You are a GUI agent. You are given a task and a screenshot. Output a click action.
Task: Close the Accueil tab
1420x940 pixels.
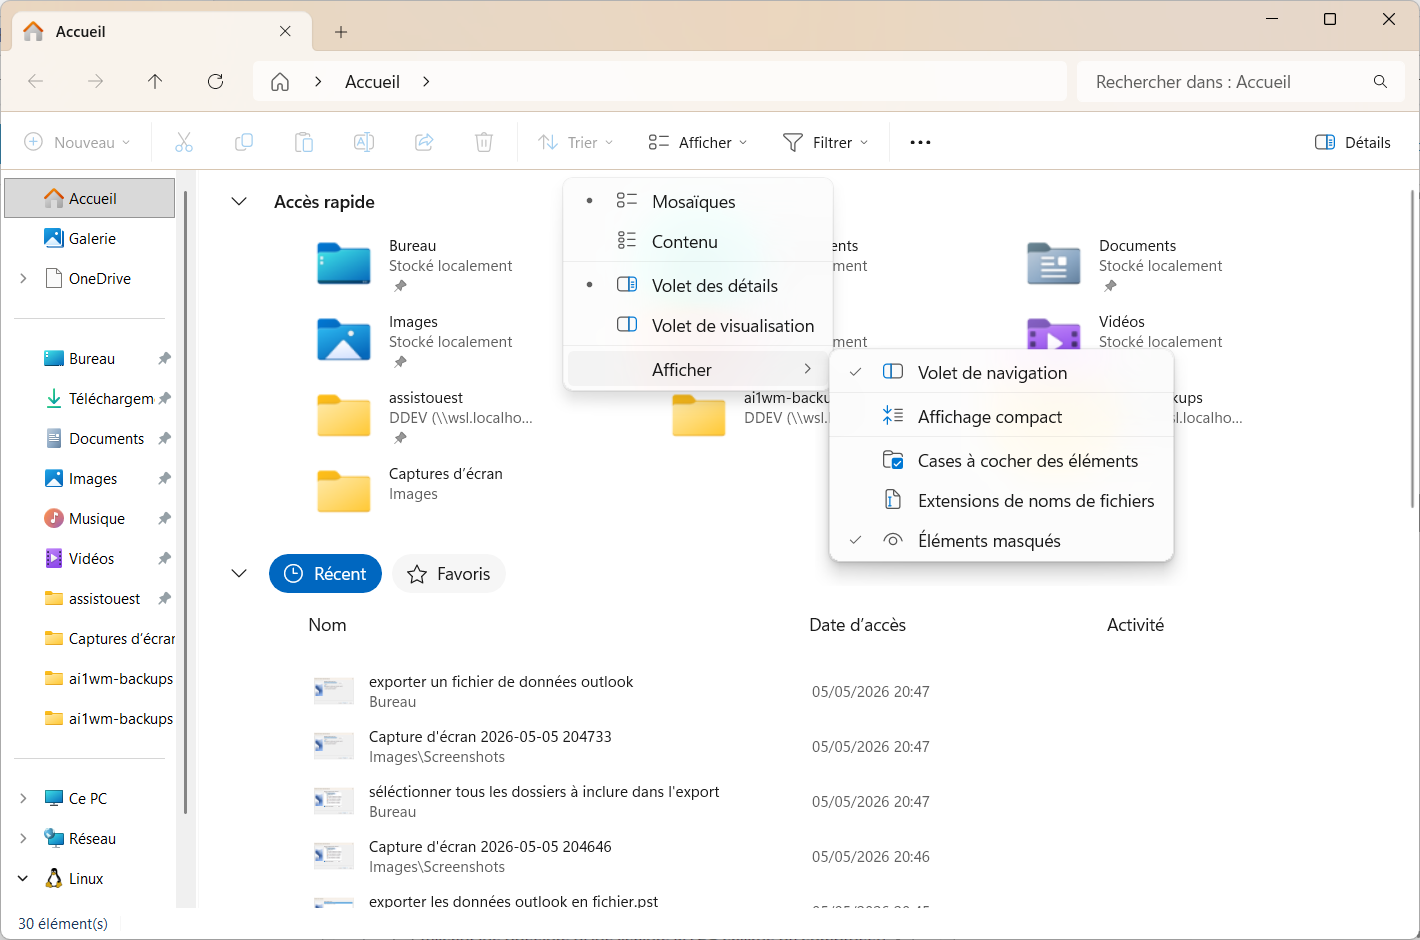tap(285, 31)
